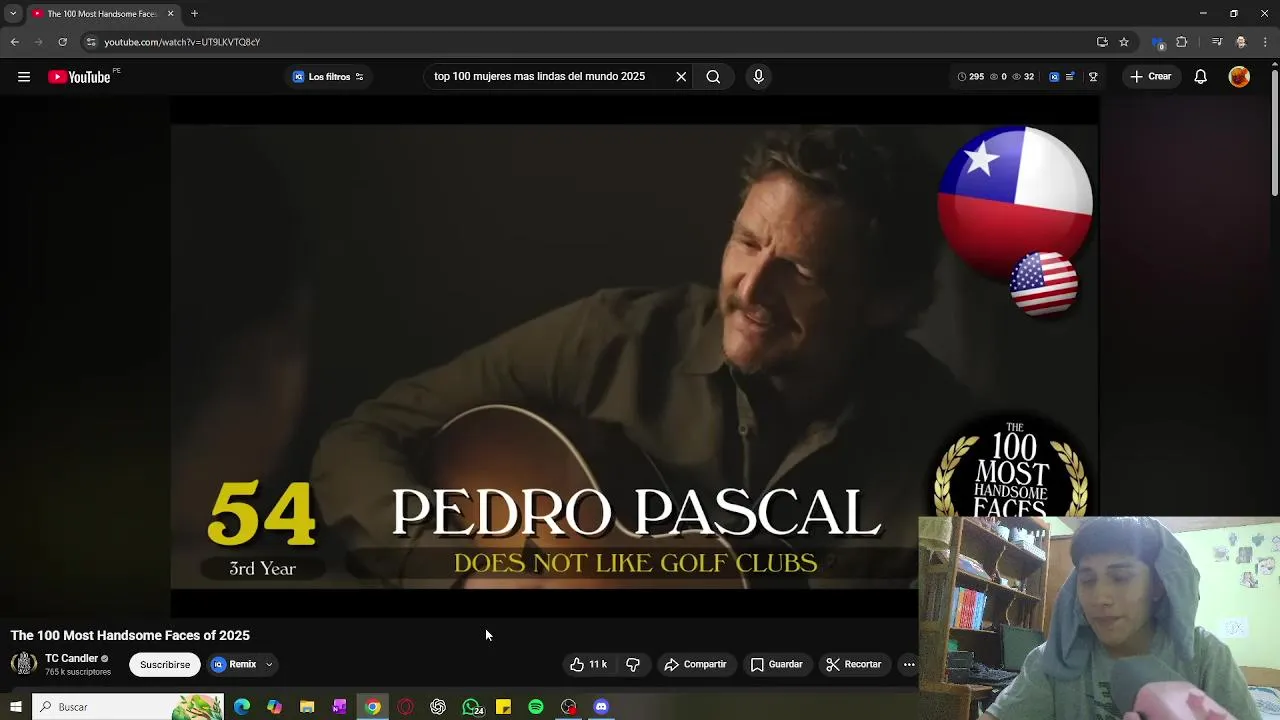Image resolution: width=1280 pixels, height=720 pixels.
Task: Open the list icon beside IQ badge
Action: click(x=1070, y=77)
